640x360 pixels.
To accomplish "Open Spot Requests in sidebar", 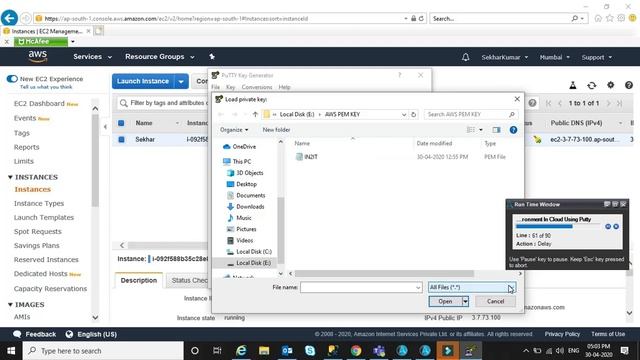I will (38, 231).
